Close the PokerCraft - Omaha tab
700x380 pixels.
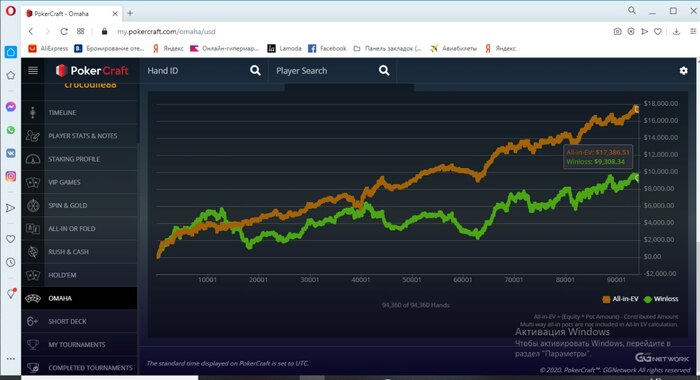[x=115, y=14]
